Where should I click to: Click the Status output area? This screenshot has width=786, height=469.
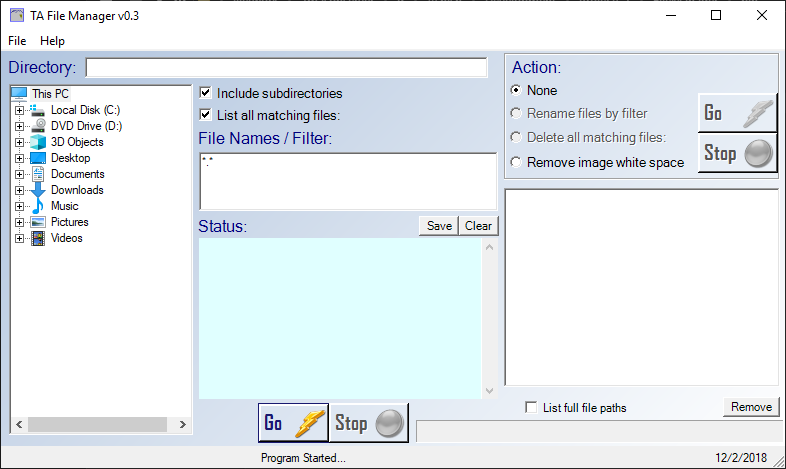point(340,318)
